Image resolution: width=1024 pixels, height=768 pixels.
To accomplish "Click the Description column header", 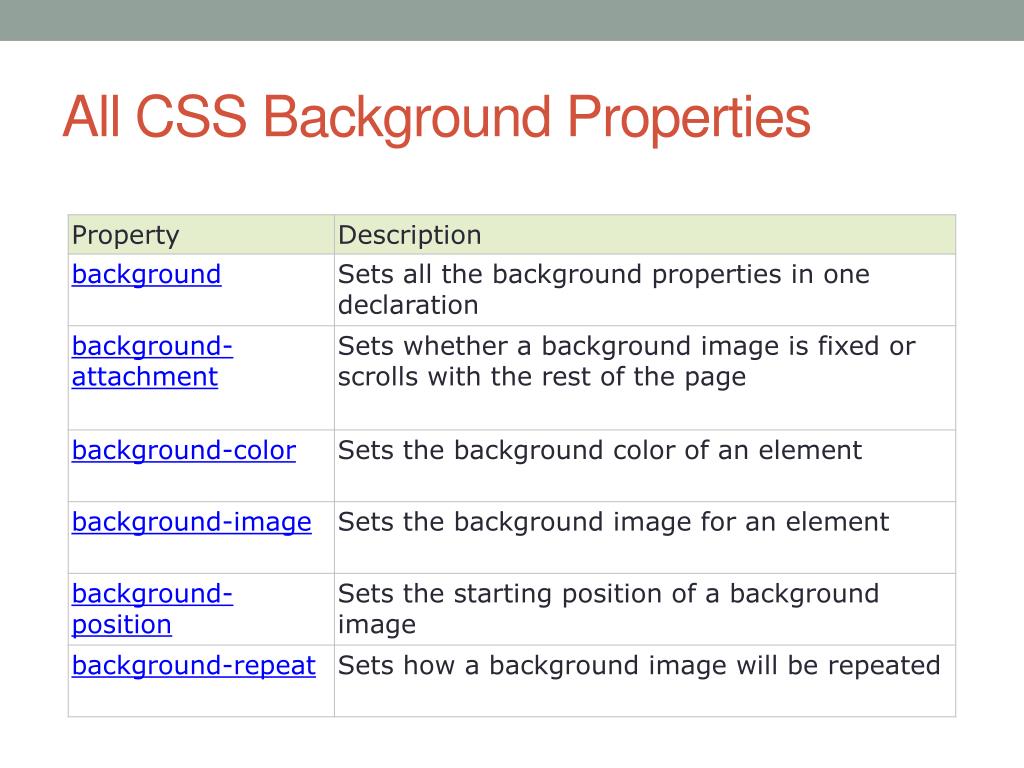I will coord(409,235).
